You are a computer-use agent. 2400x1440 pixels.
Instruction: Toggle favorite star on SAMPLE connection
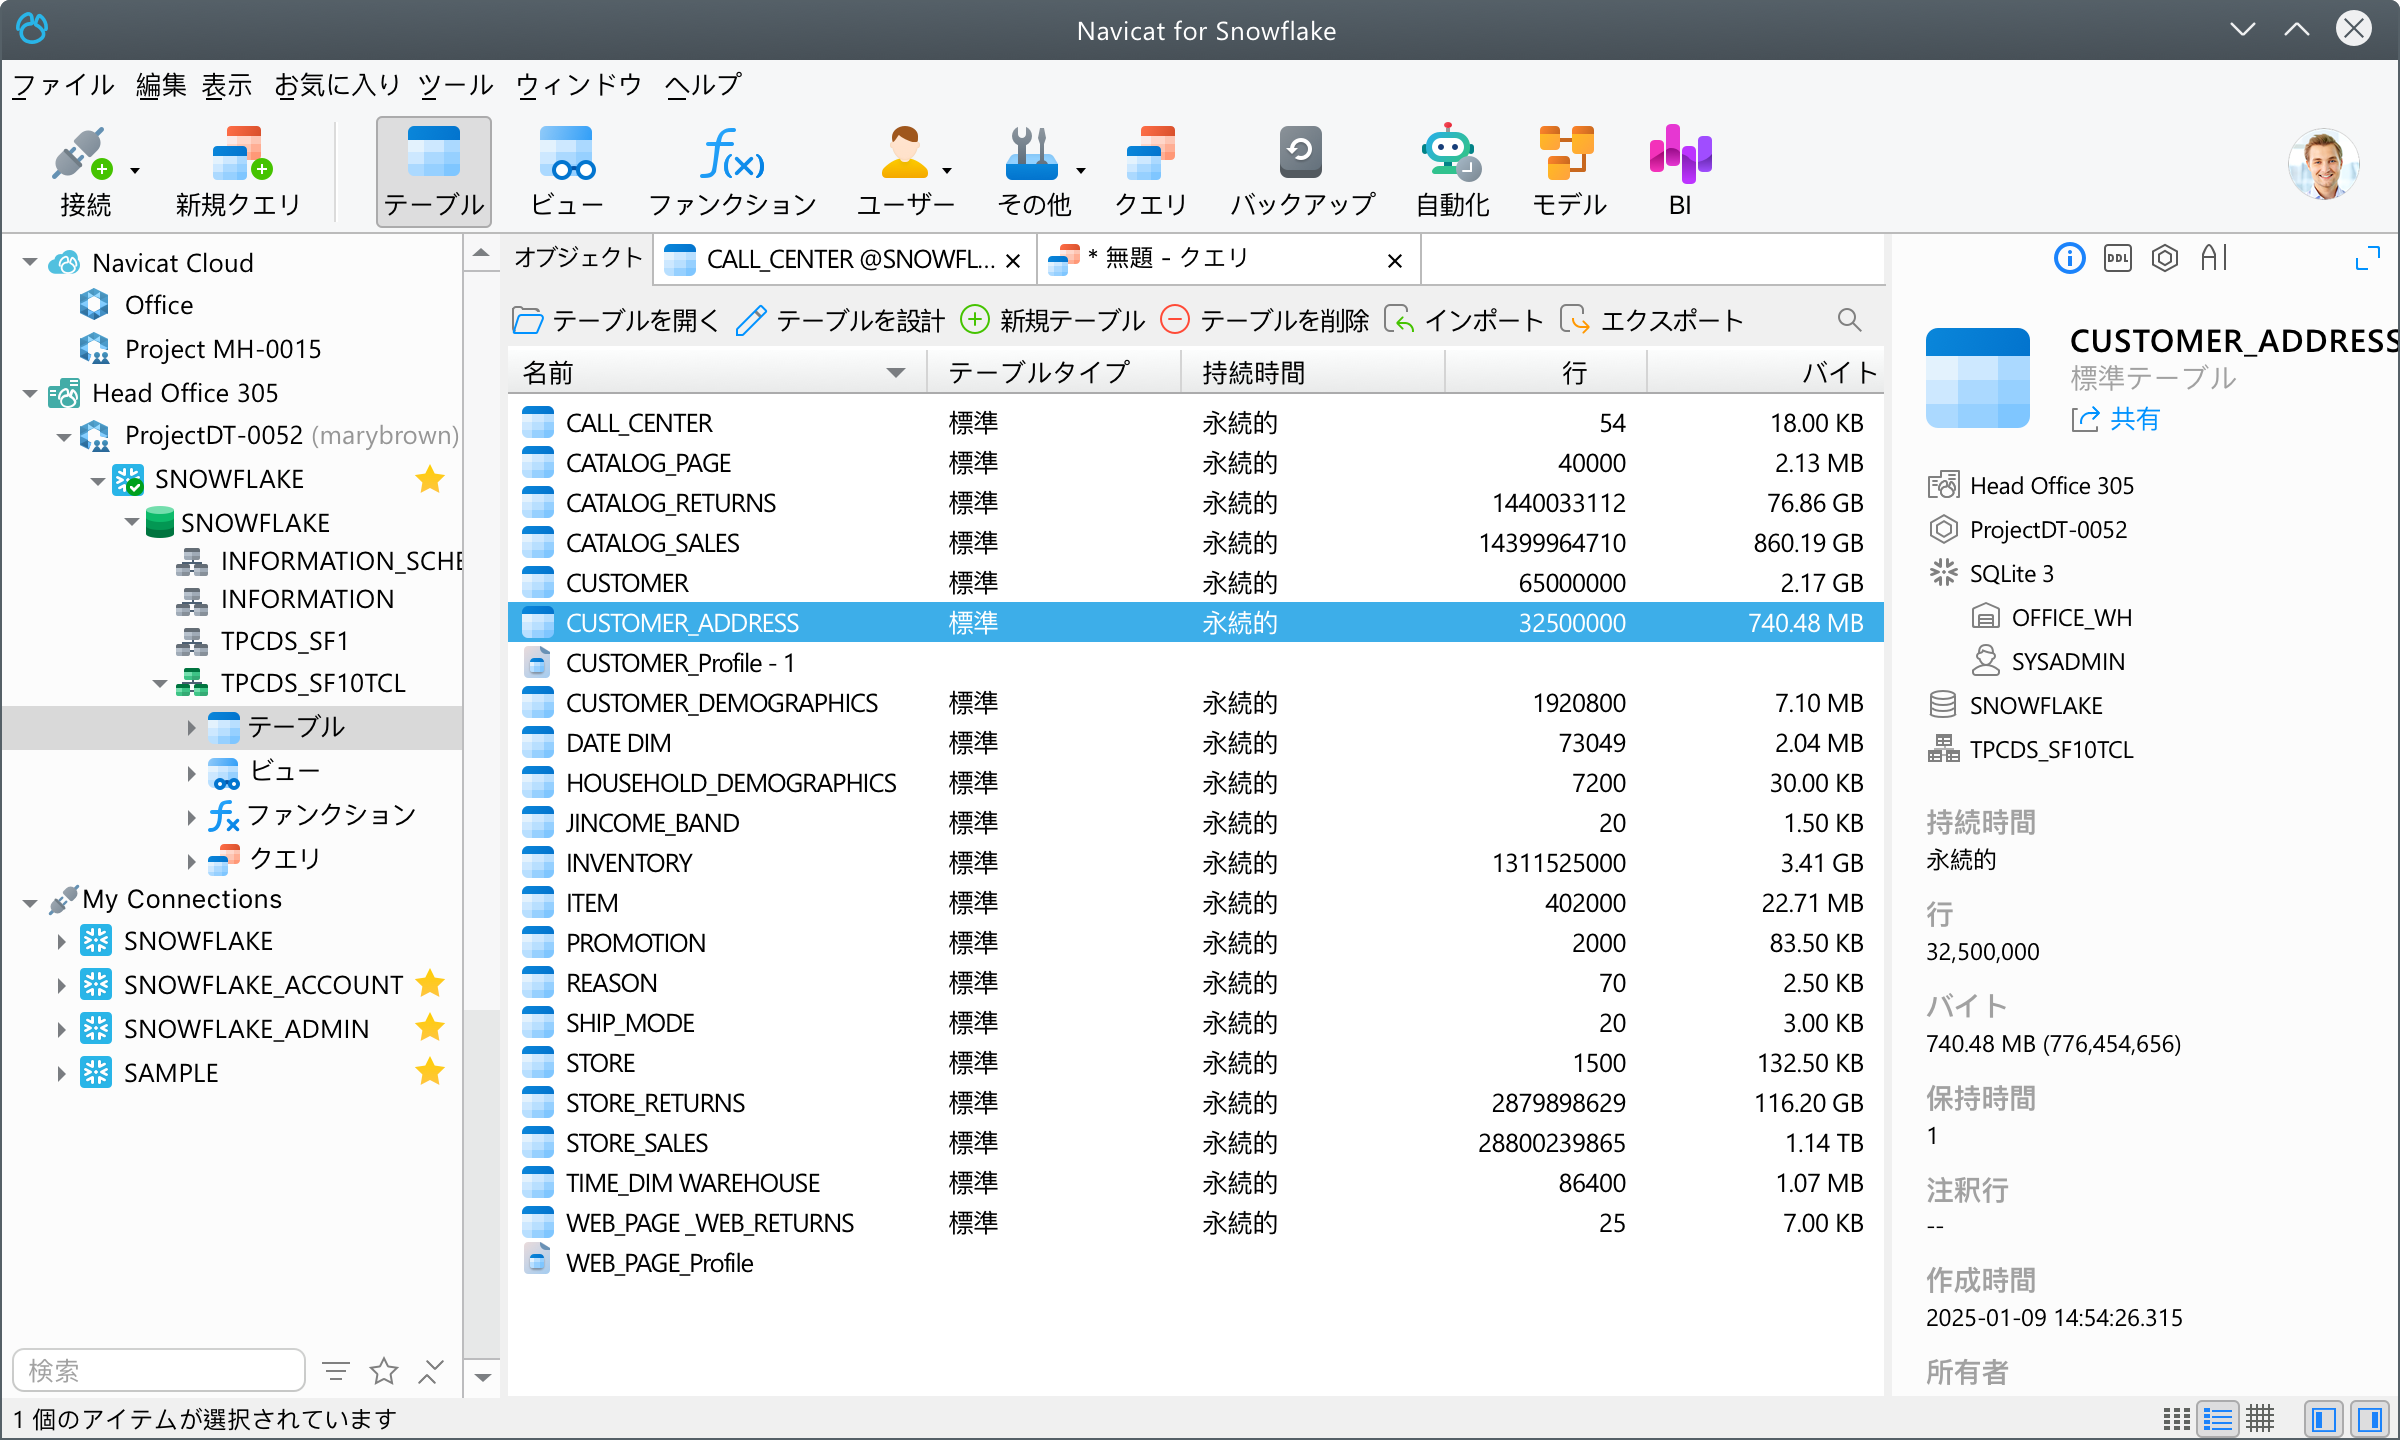pyautogui.click(x=430, y=1072)
